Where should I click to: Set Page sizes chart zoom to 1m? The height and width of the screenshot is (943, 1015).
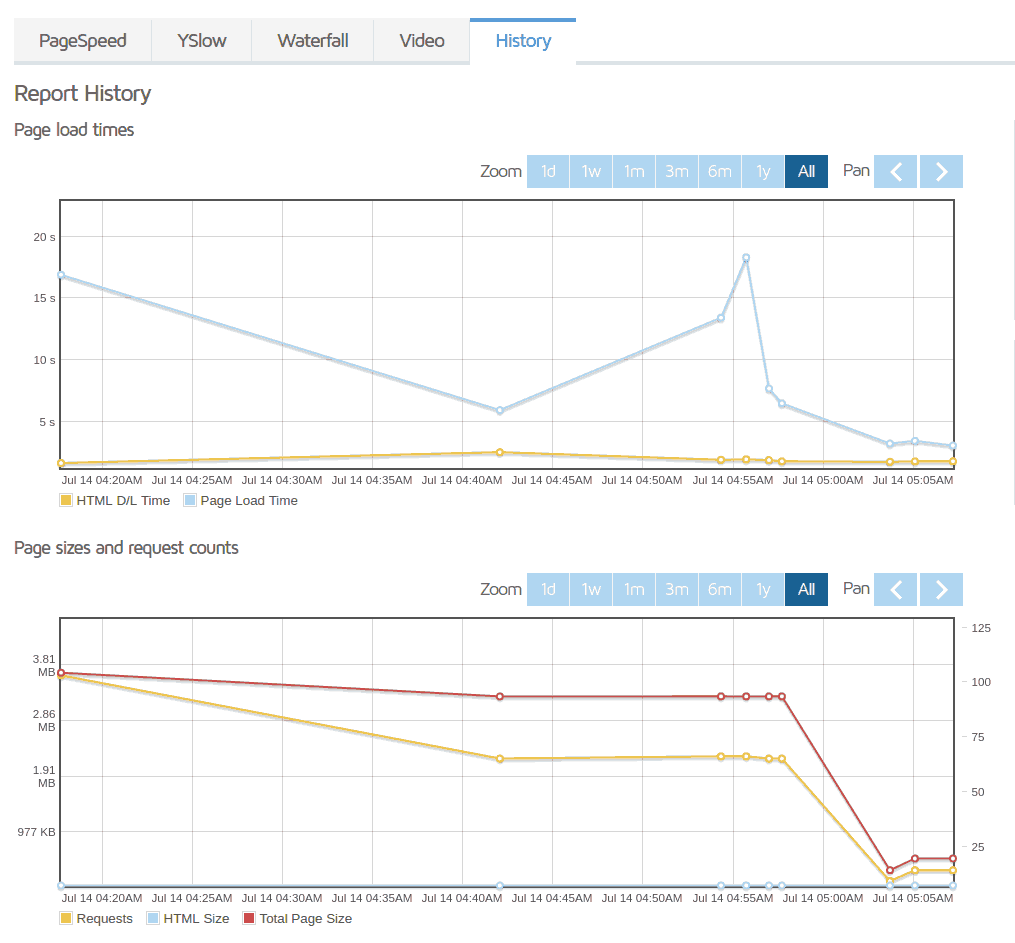[x=634, y=590]
